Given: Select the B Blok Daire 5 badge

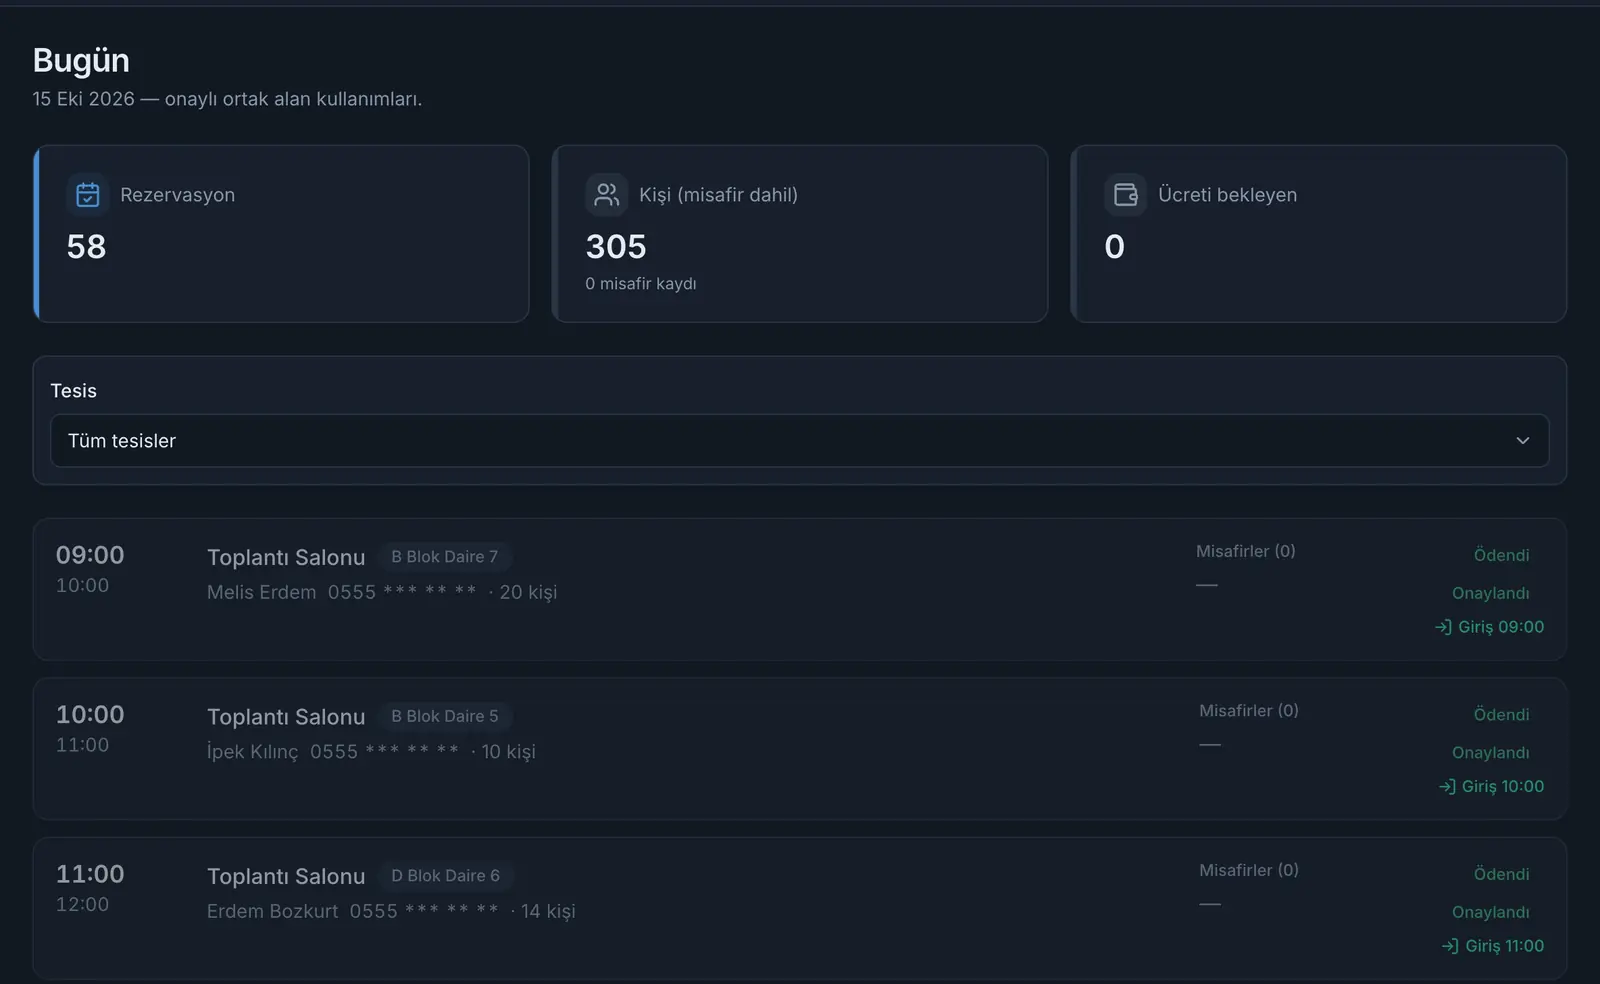Looking at the screenshot, I should click(444, 717).
